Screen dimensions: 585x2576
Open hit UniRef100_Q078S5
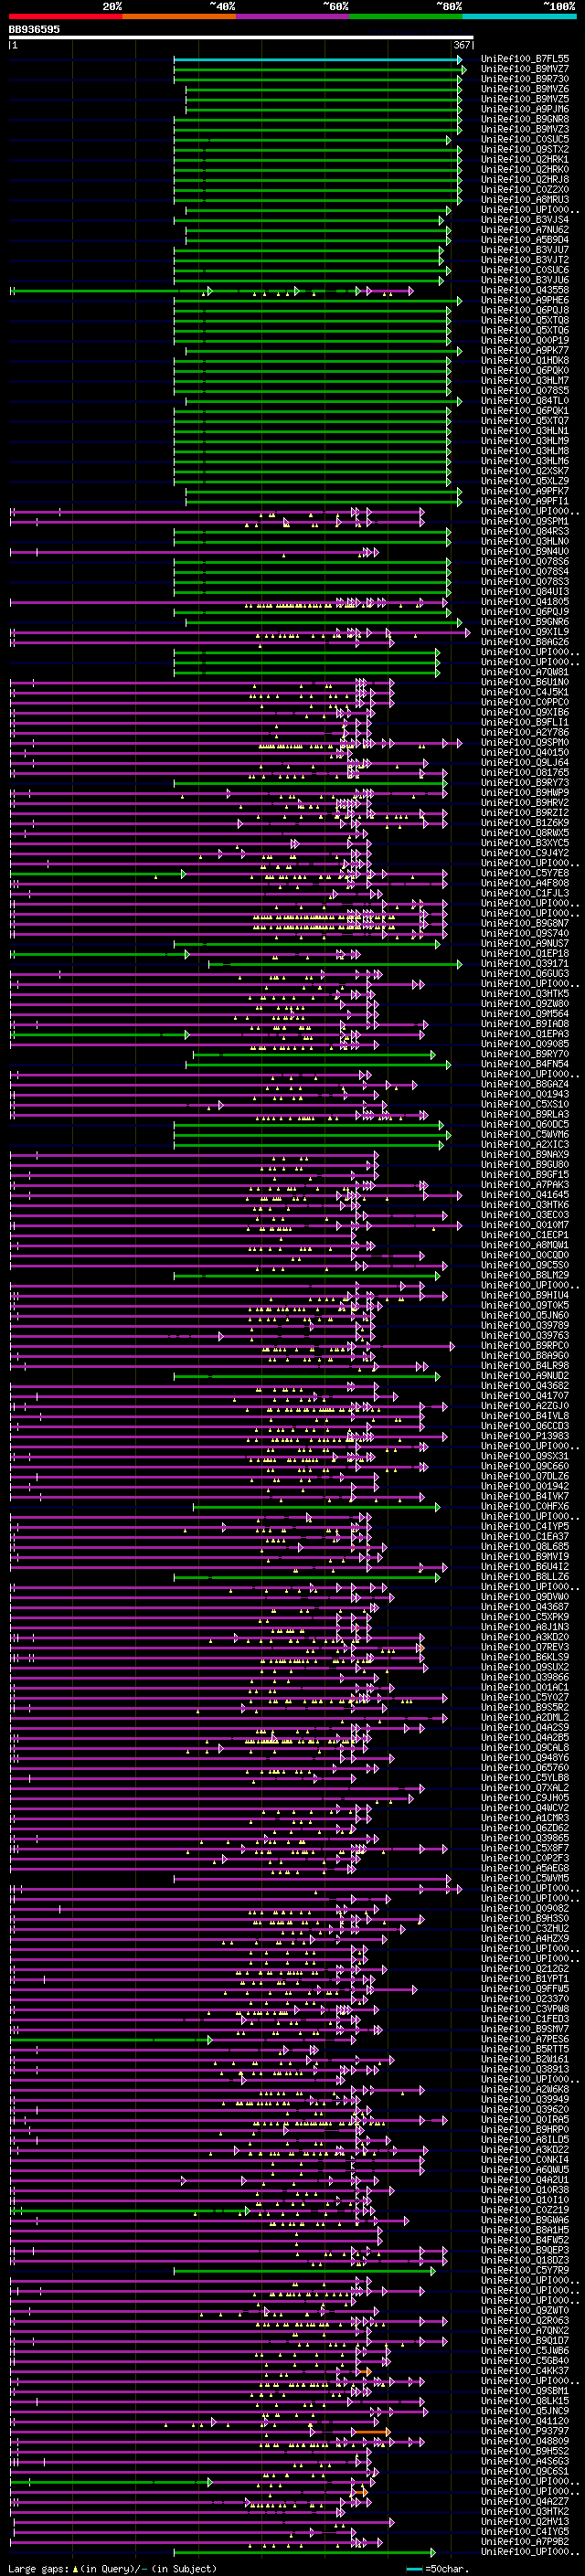[525, 390]
